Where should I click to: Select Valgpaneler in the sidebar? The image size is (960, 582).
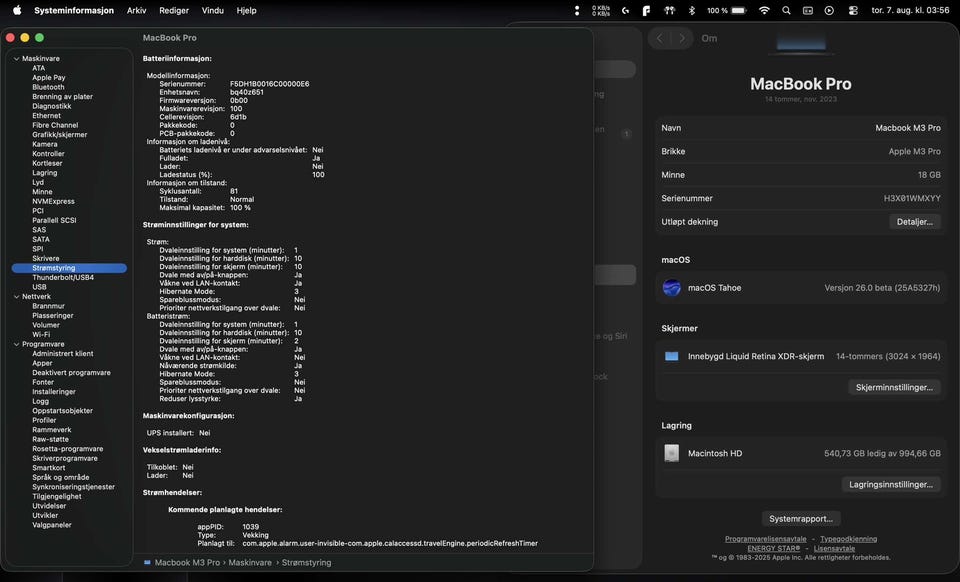click(52, 525)
